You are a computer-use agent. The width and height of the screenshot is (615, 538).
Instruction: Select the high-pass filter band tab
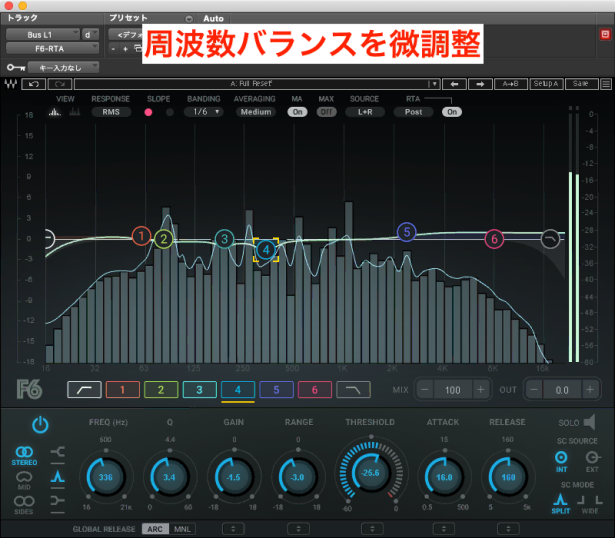(x=84, y=389)
